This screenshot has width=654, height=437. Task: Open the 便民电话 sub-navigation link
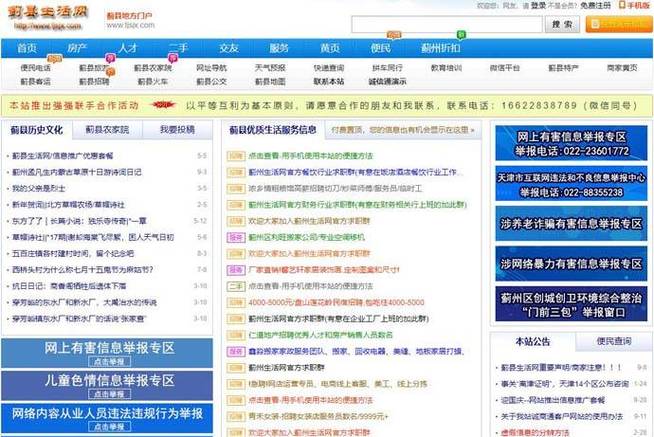tap(35, 68)
